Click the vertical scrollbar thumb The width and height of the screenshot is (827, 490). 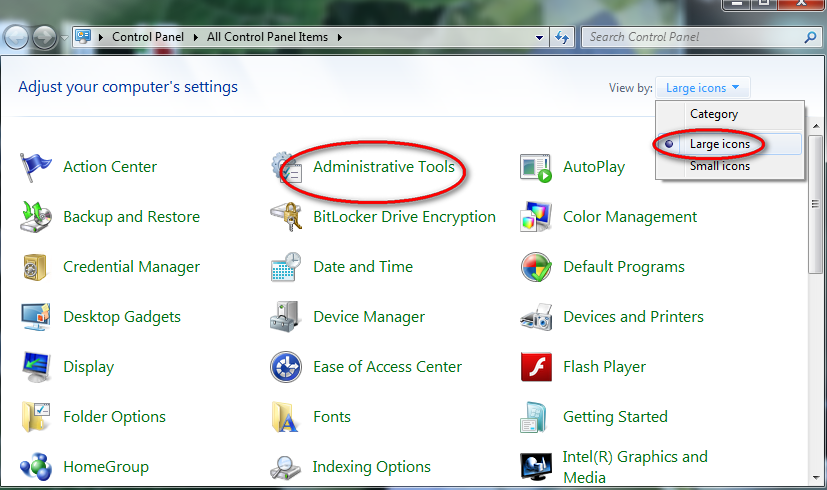[x=815, y=204]
